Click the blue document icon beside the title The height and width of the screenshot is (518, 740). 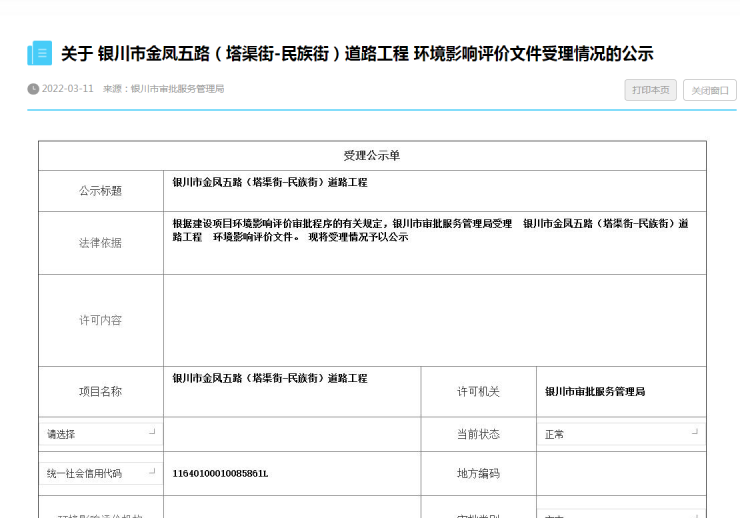coord(40,53)
